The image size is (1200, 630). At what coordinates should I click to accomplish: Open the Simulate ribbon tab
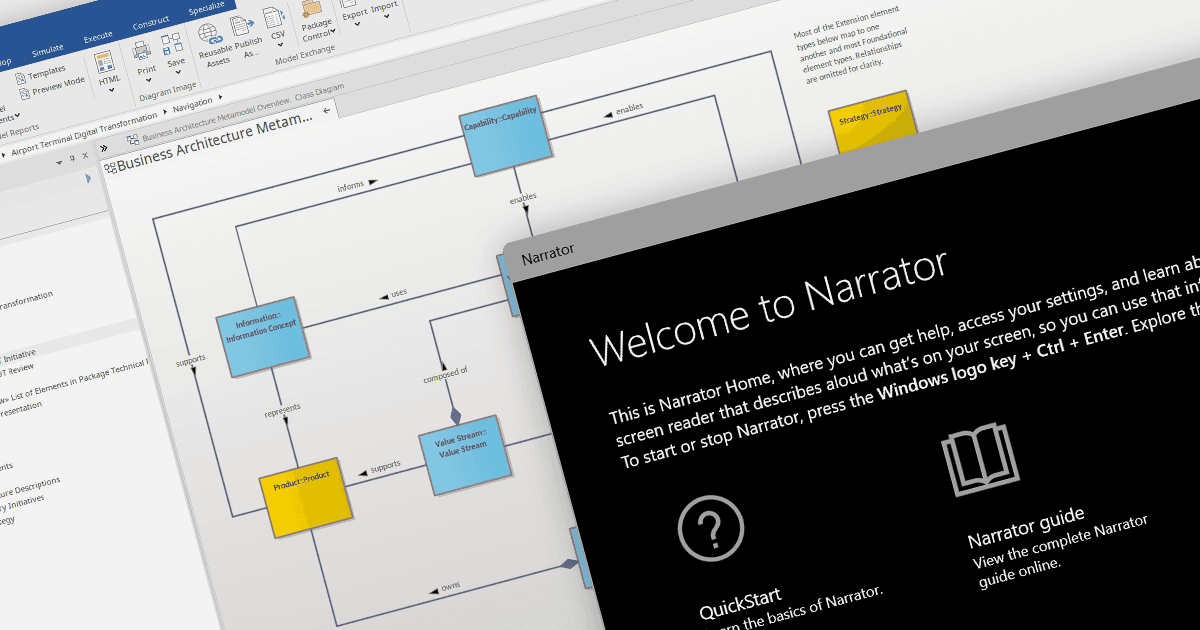(48, 50)
